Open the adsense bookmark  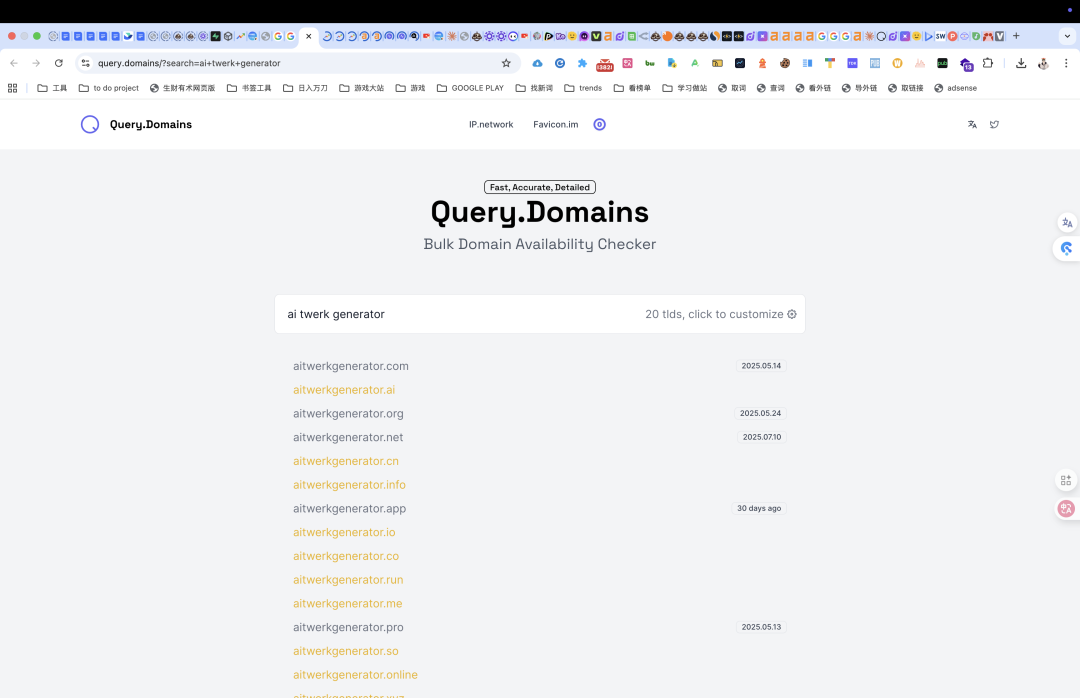click(955, 88)
